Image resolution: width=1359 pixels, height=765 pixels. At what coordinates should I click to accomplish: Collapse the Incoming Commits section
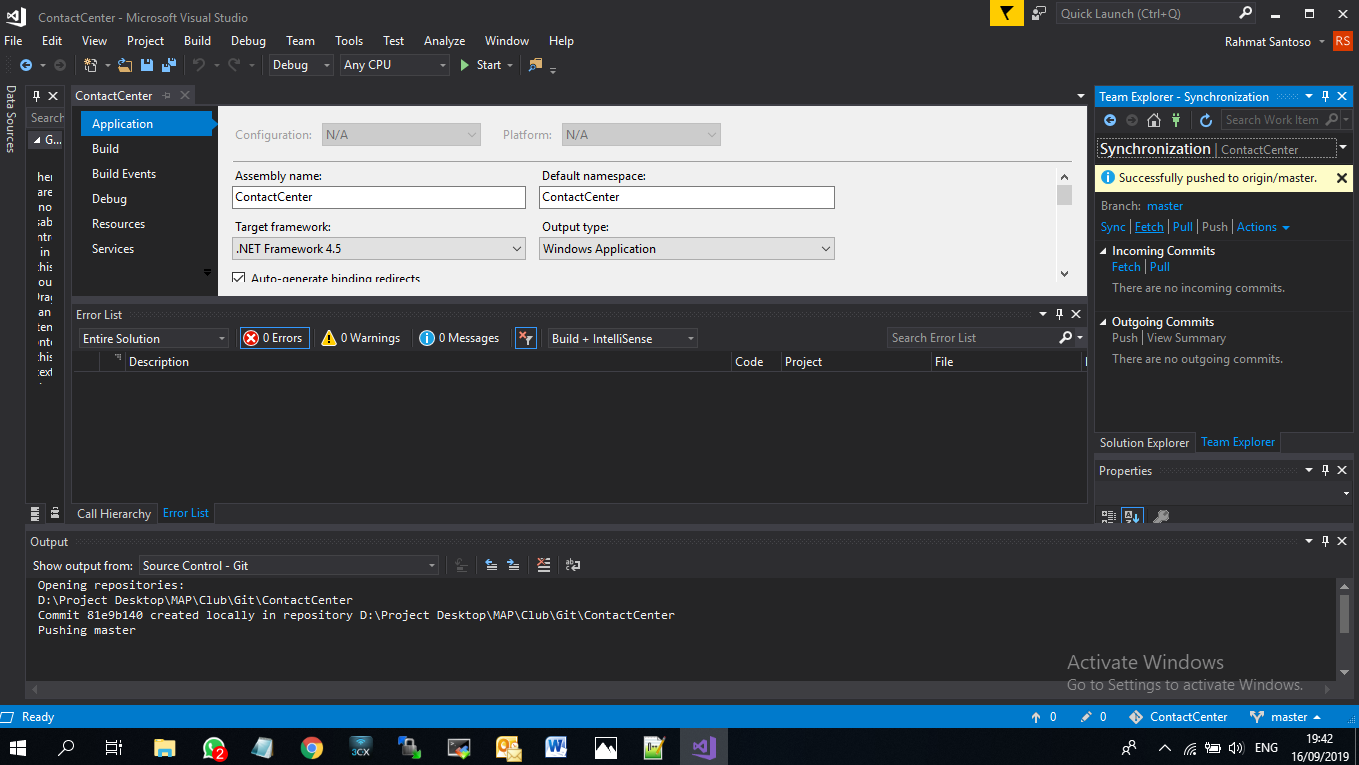click(1104, 251)
